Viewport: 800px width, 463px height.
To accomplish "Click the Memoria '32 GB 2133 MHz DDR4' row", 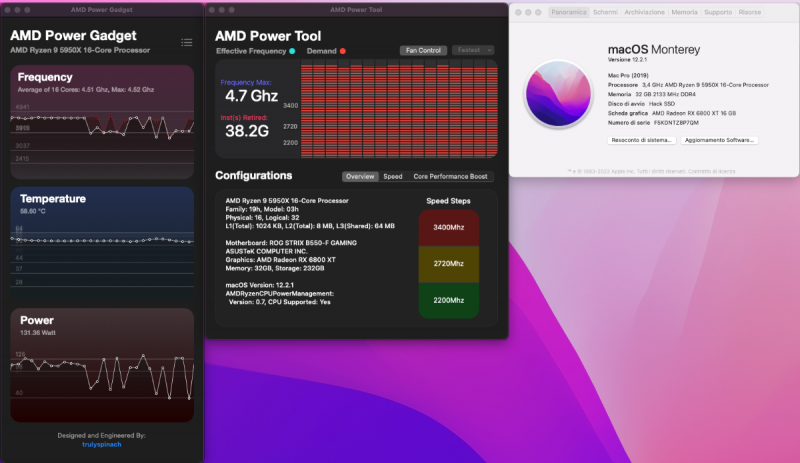I will coord(652,94).
